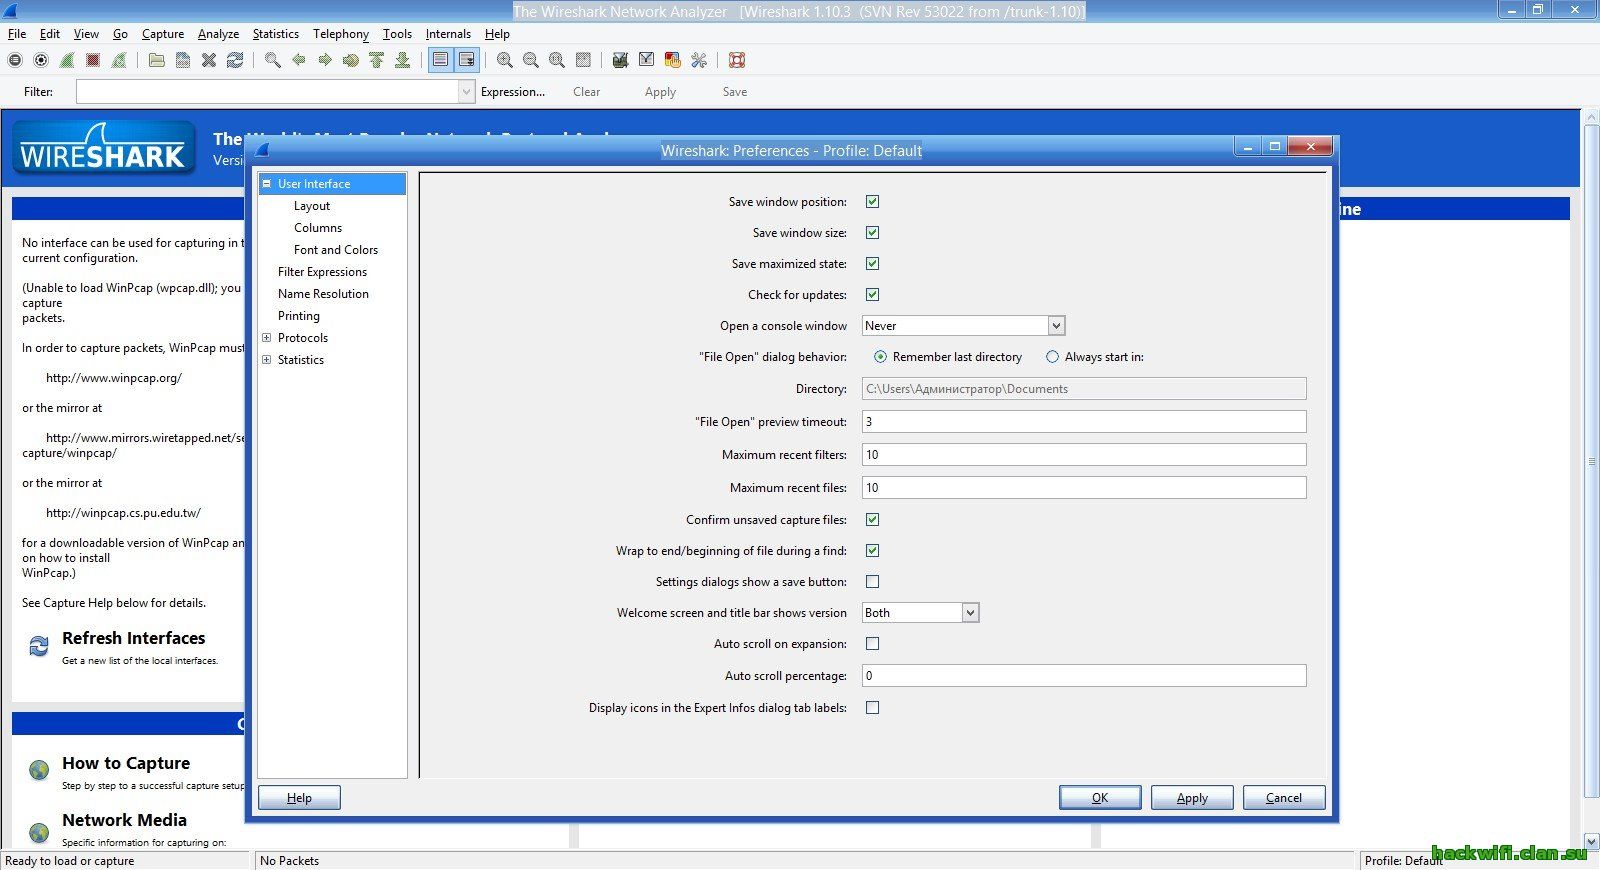Click the main window vertical scrollbar thumb
The width and height of the screenshot is (1600, 870).
[1591, 462]
